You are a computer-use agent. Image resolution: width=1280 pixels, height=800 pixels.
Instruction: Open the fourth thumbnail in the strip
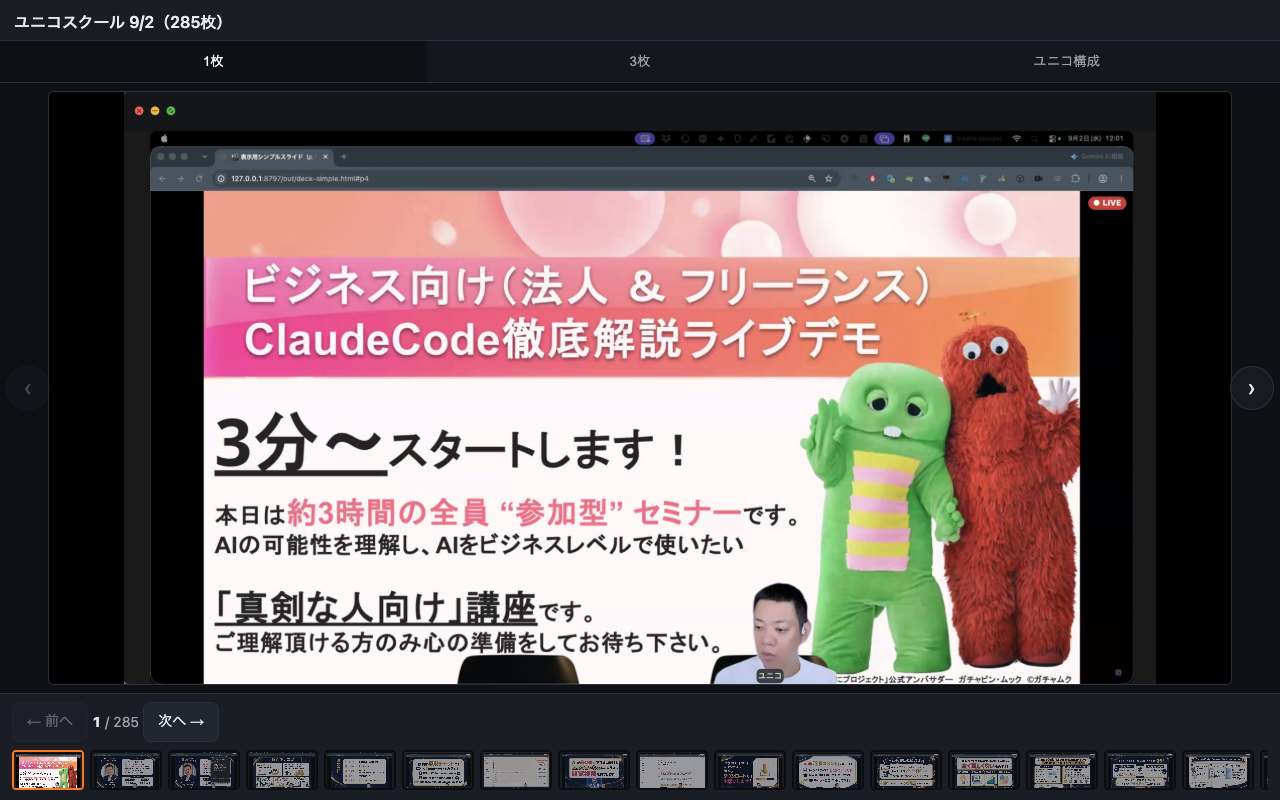[282, 770]
